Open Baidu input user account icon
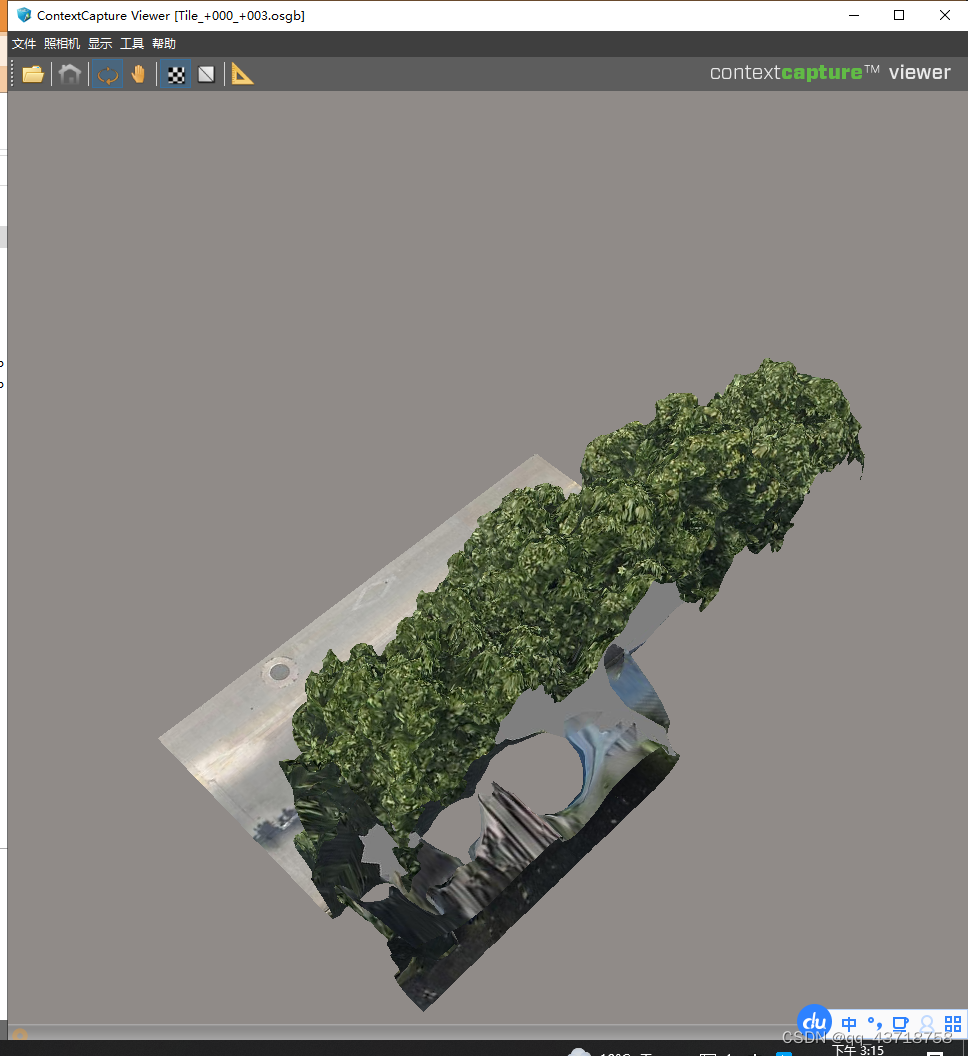968x1056 pixels. (x=927, y=1024)
